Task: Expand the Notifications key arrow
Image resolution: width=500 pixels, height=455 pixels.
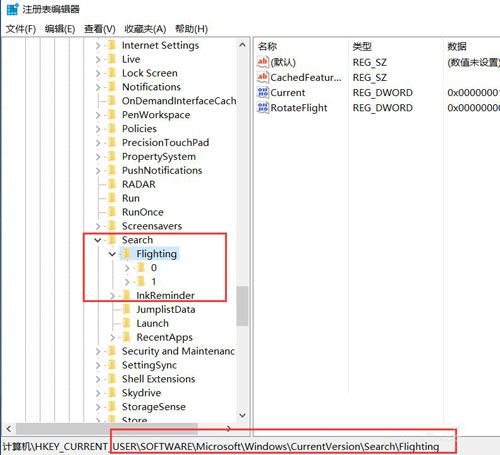Action: (x=98, y=87)
